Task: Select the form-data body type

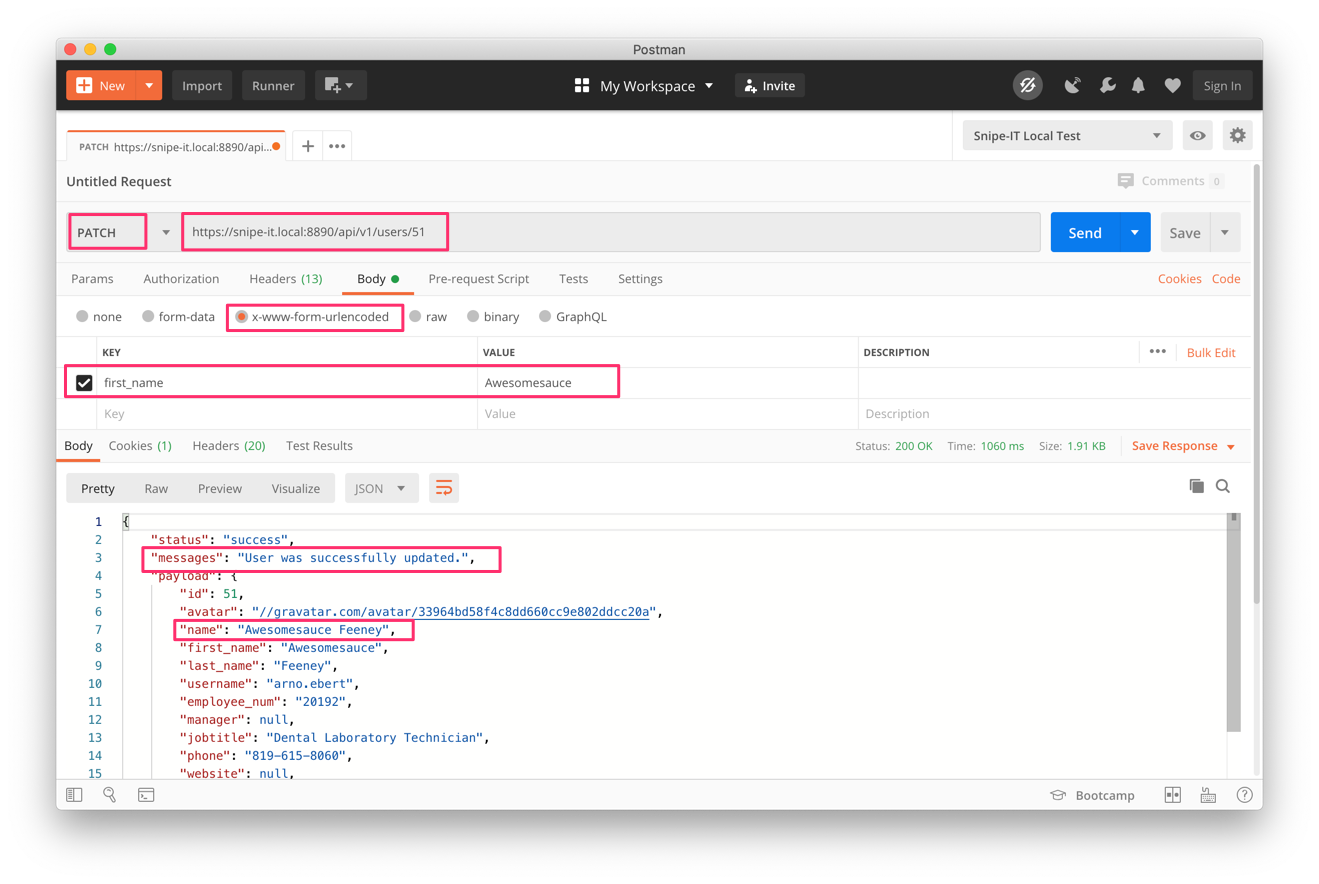Action: point(178,317)
